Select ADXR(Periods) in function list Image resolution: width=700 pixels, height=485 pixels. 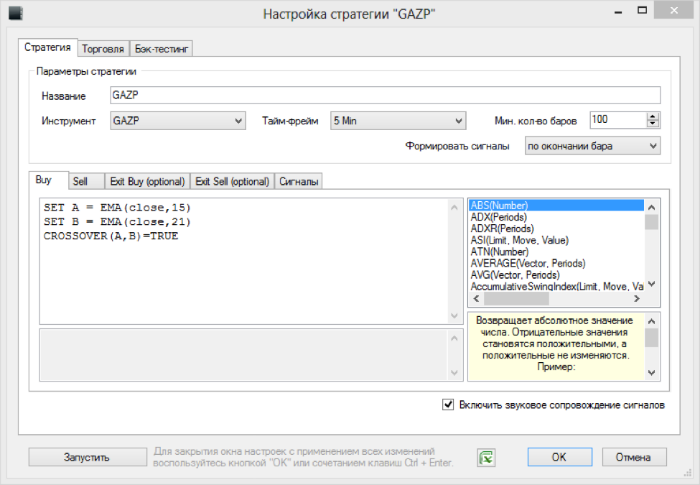(556, 229)
